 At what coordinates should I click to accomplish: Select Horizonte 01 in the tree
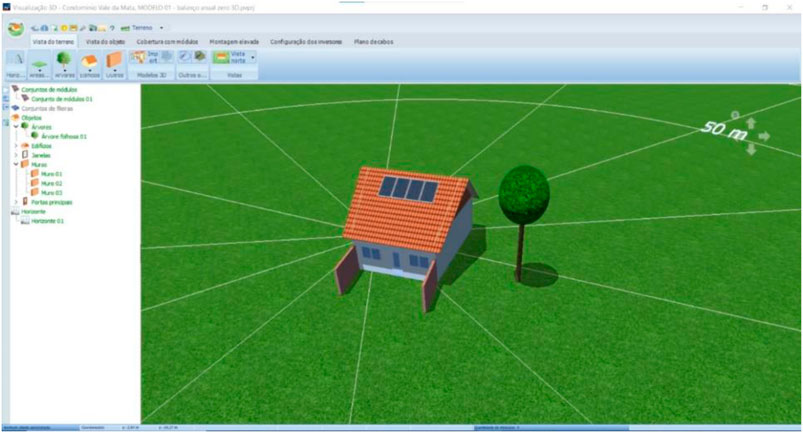pos(47,221)
